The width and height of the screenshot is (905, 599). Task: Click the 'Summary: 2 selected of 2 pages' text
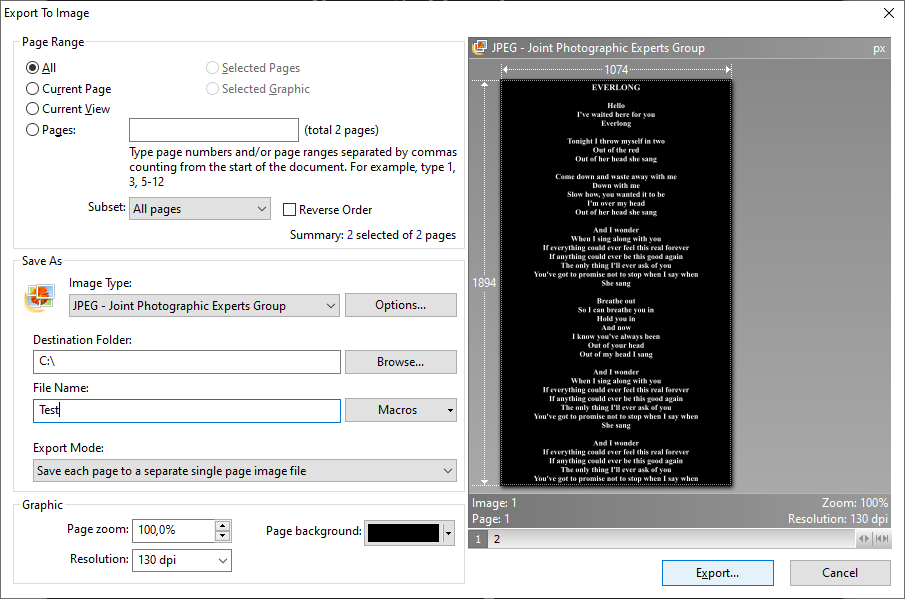coord(373,235)
